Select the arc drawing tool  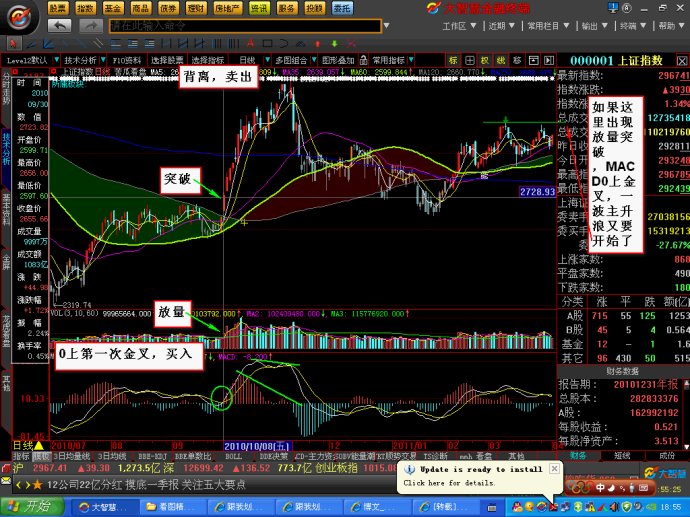(283, 44)
